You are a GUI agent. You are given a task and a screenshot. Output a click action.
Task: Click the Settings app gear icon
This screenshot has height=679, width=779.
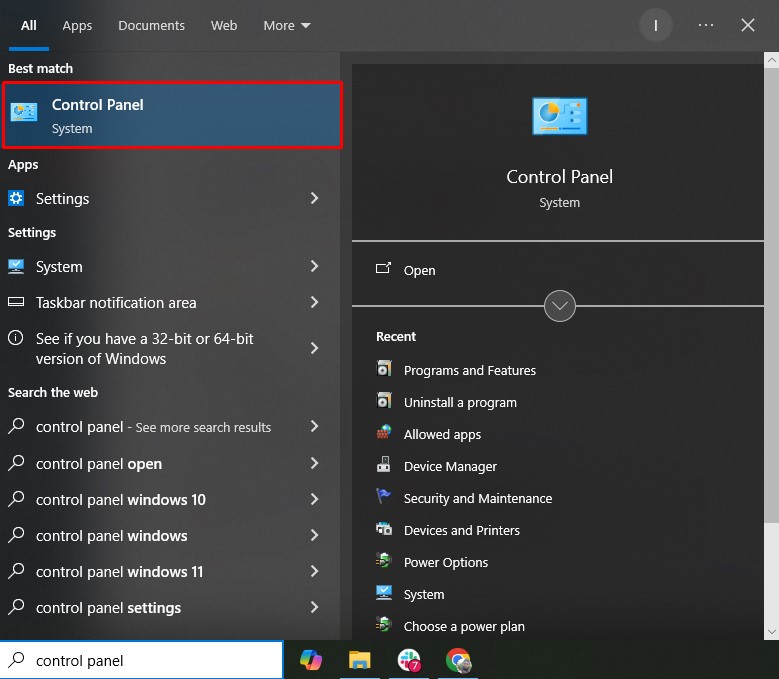tap(16, 198)
